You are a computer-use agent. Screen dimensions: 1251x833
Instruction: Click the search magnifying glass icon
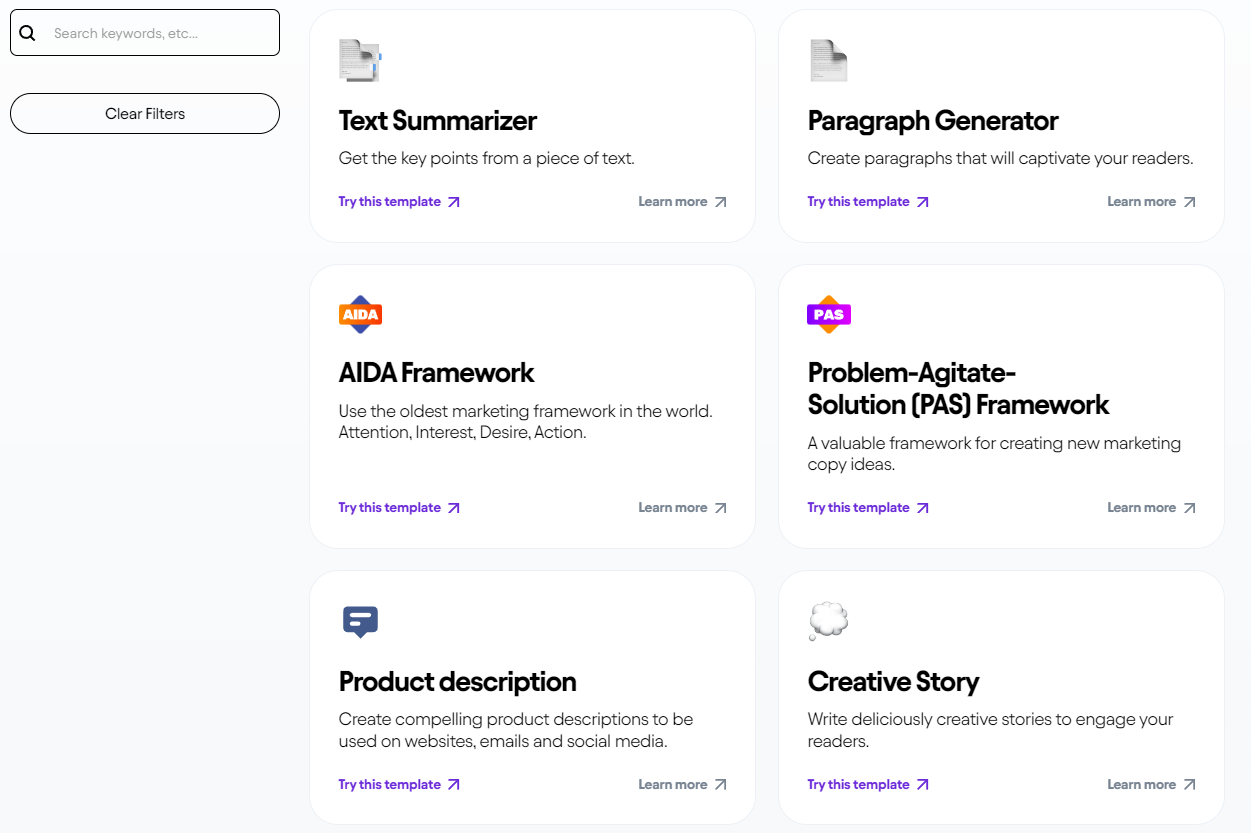tap(28, 33)
